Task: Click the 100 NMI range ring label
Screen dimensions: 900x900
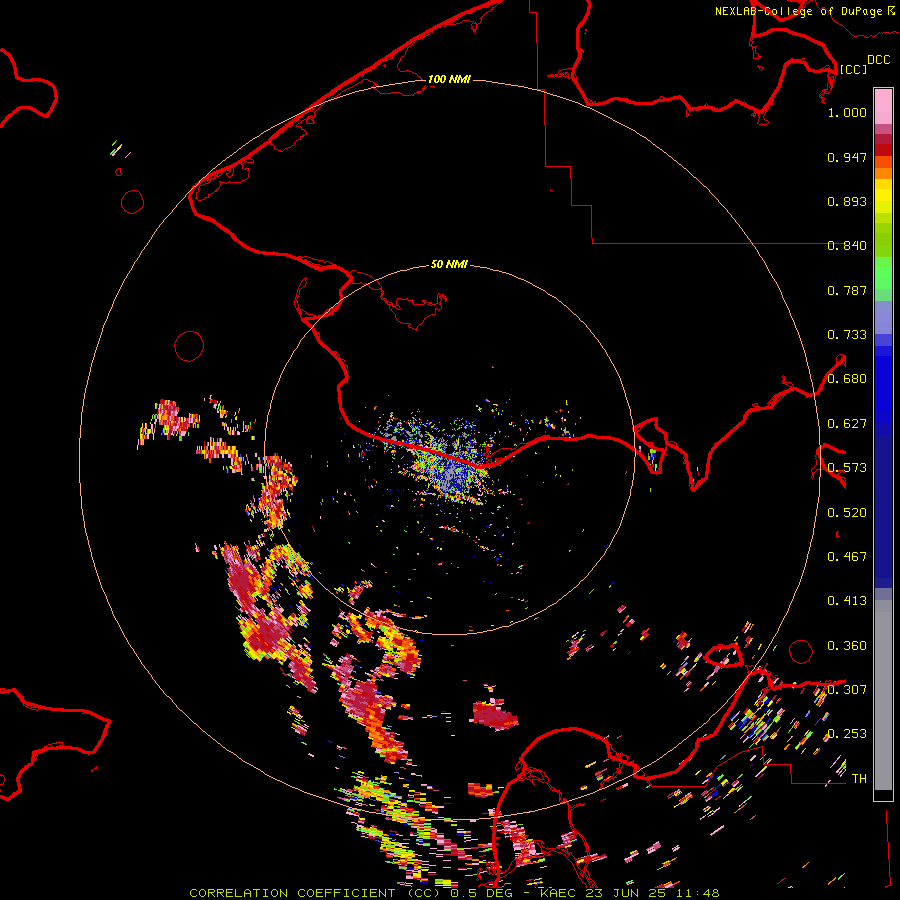Action: (449, 79)
